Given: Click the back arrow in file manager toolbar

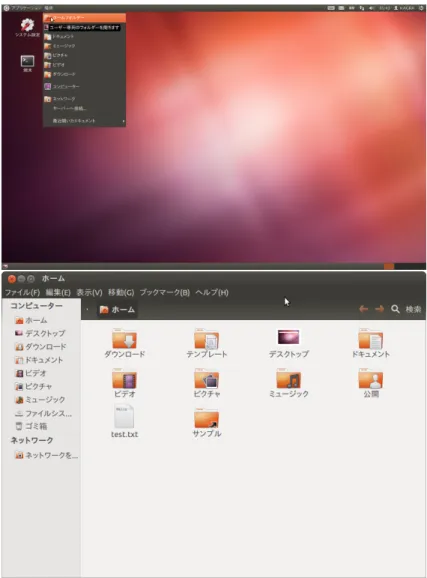Looking at the screenshot, I should click(x=364, y=309).
